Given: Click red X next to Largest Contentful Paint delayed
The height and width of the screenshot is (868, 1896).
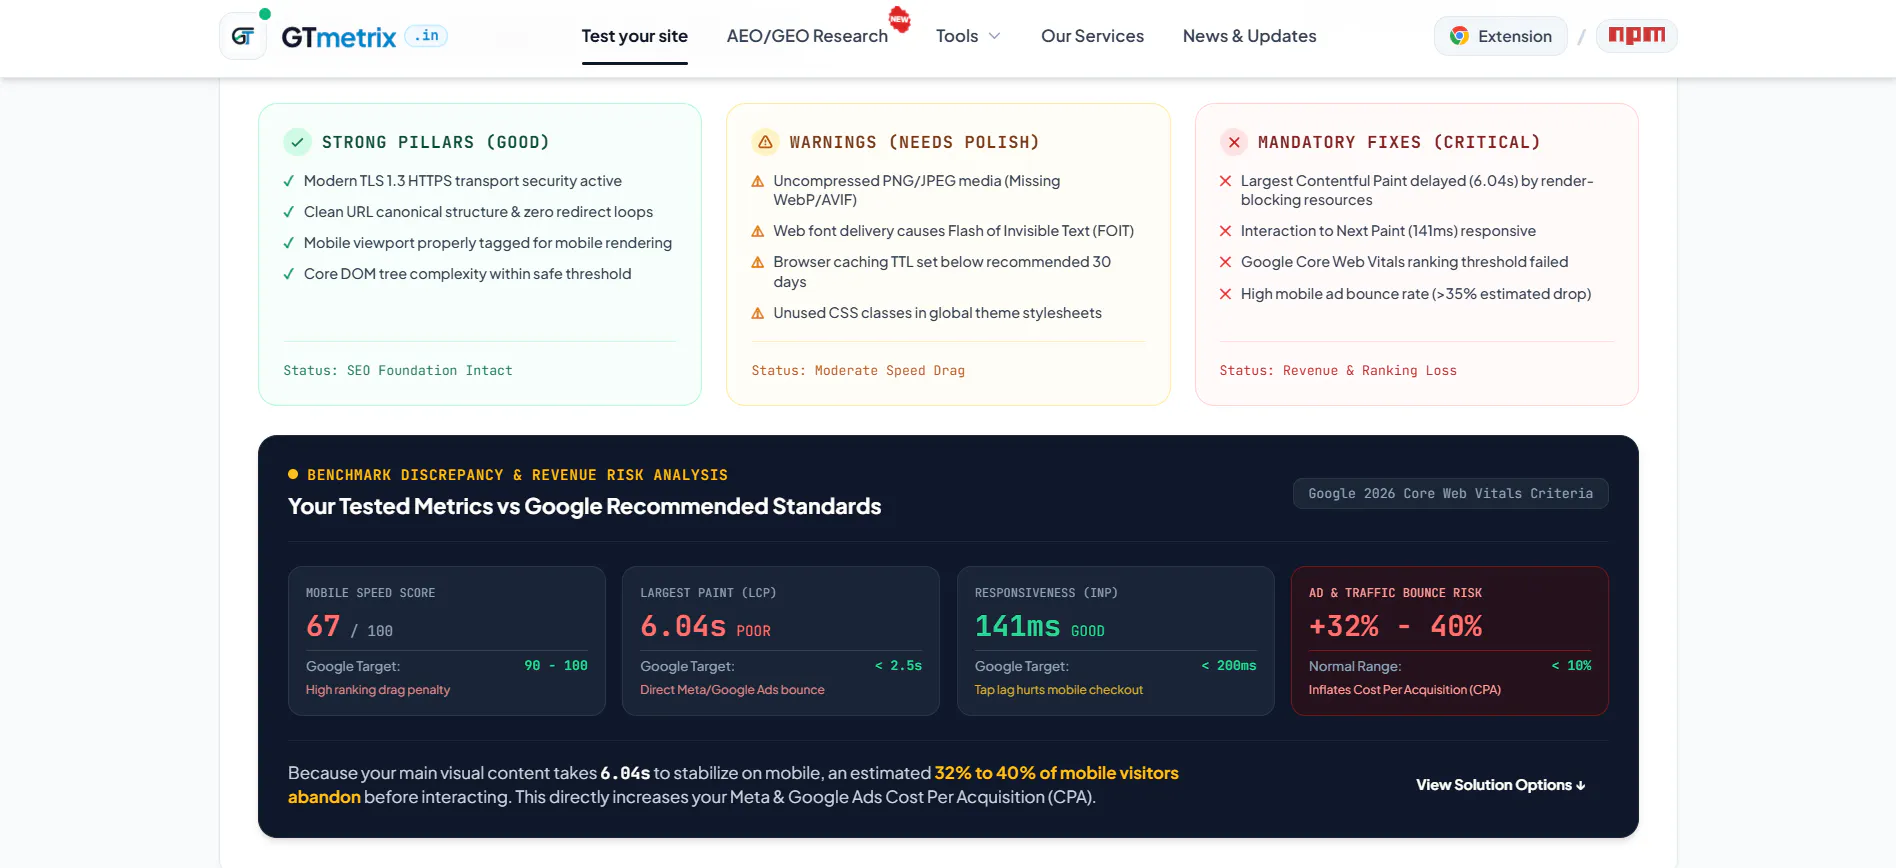Looking at the screenshot, I should pyautogui.click(x=1225, y=181).
